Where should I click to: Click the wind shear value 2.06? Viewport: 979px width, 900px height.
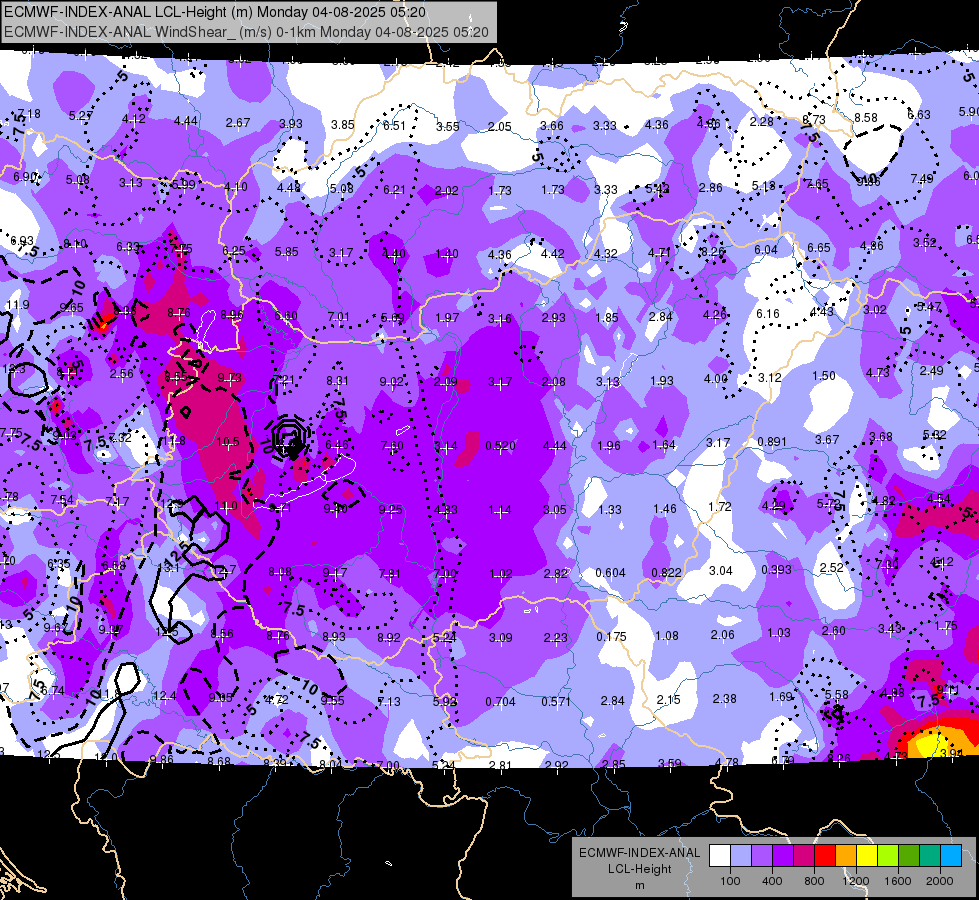pos(722,635)
